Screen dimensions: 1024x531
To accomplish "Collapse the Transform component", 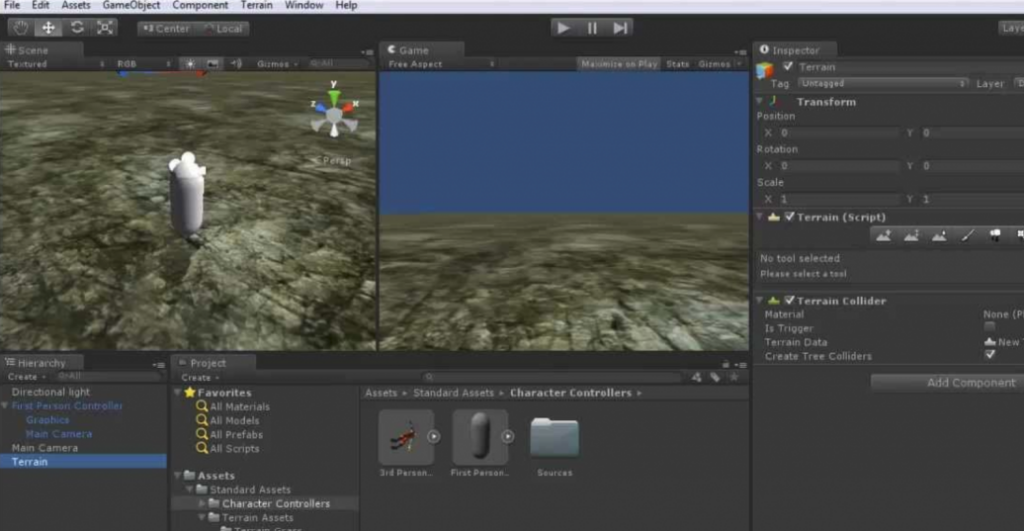I will coord(760,101).
